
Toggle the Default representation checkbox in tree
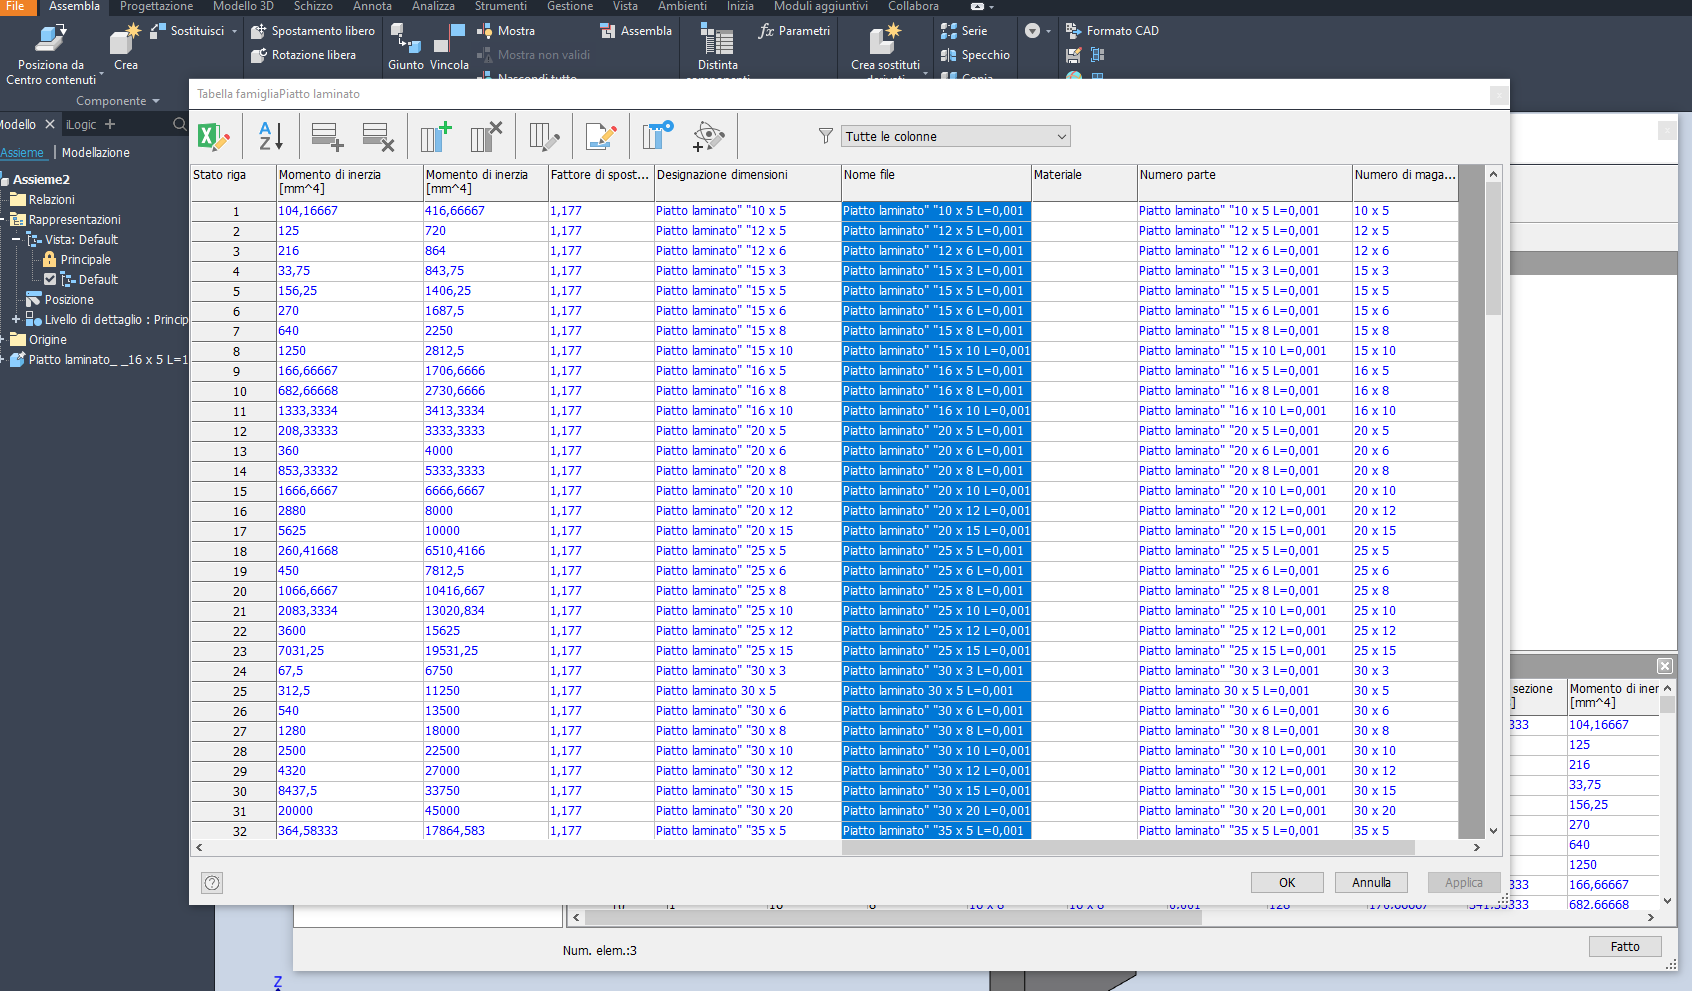pos(50,280)
